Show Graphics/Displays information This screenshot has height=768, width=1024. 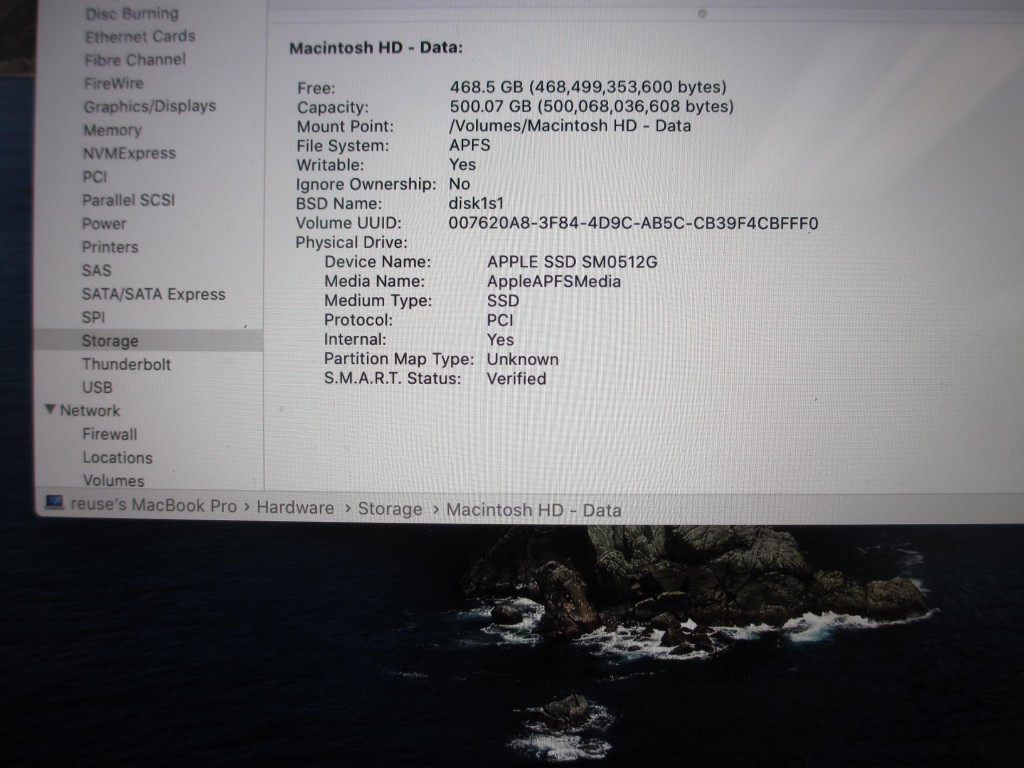[x=150, y=106]
